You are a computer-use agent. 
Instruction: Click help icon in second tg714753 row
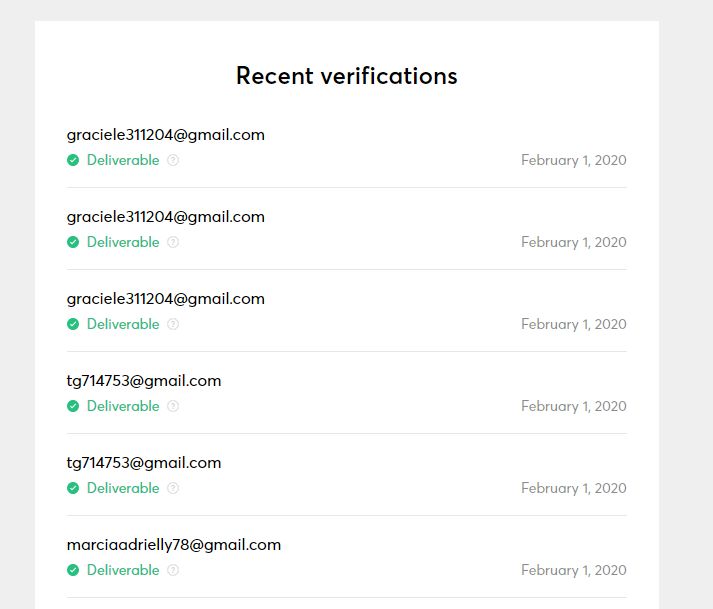click(173, 488)
